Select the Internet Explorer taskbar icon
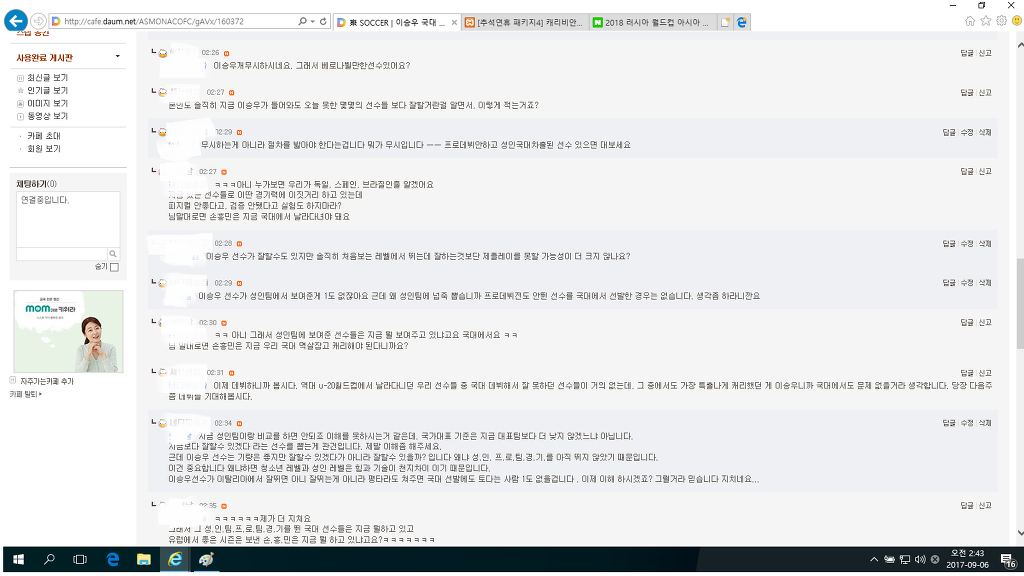The height and width of the screenshot is (576, 1024). pyautogui.click(x=175, y=560)
